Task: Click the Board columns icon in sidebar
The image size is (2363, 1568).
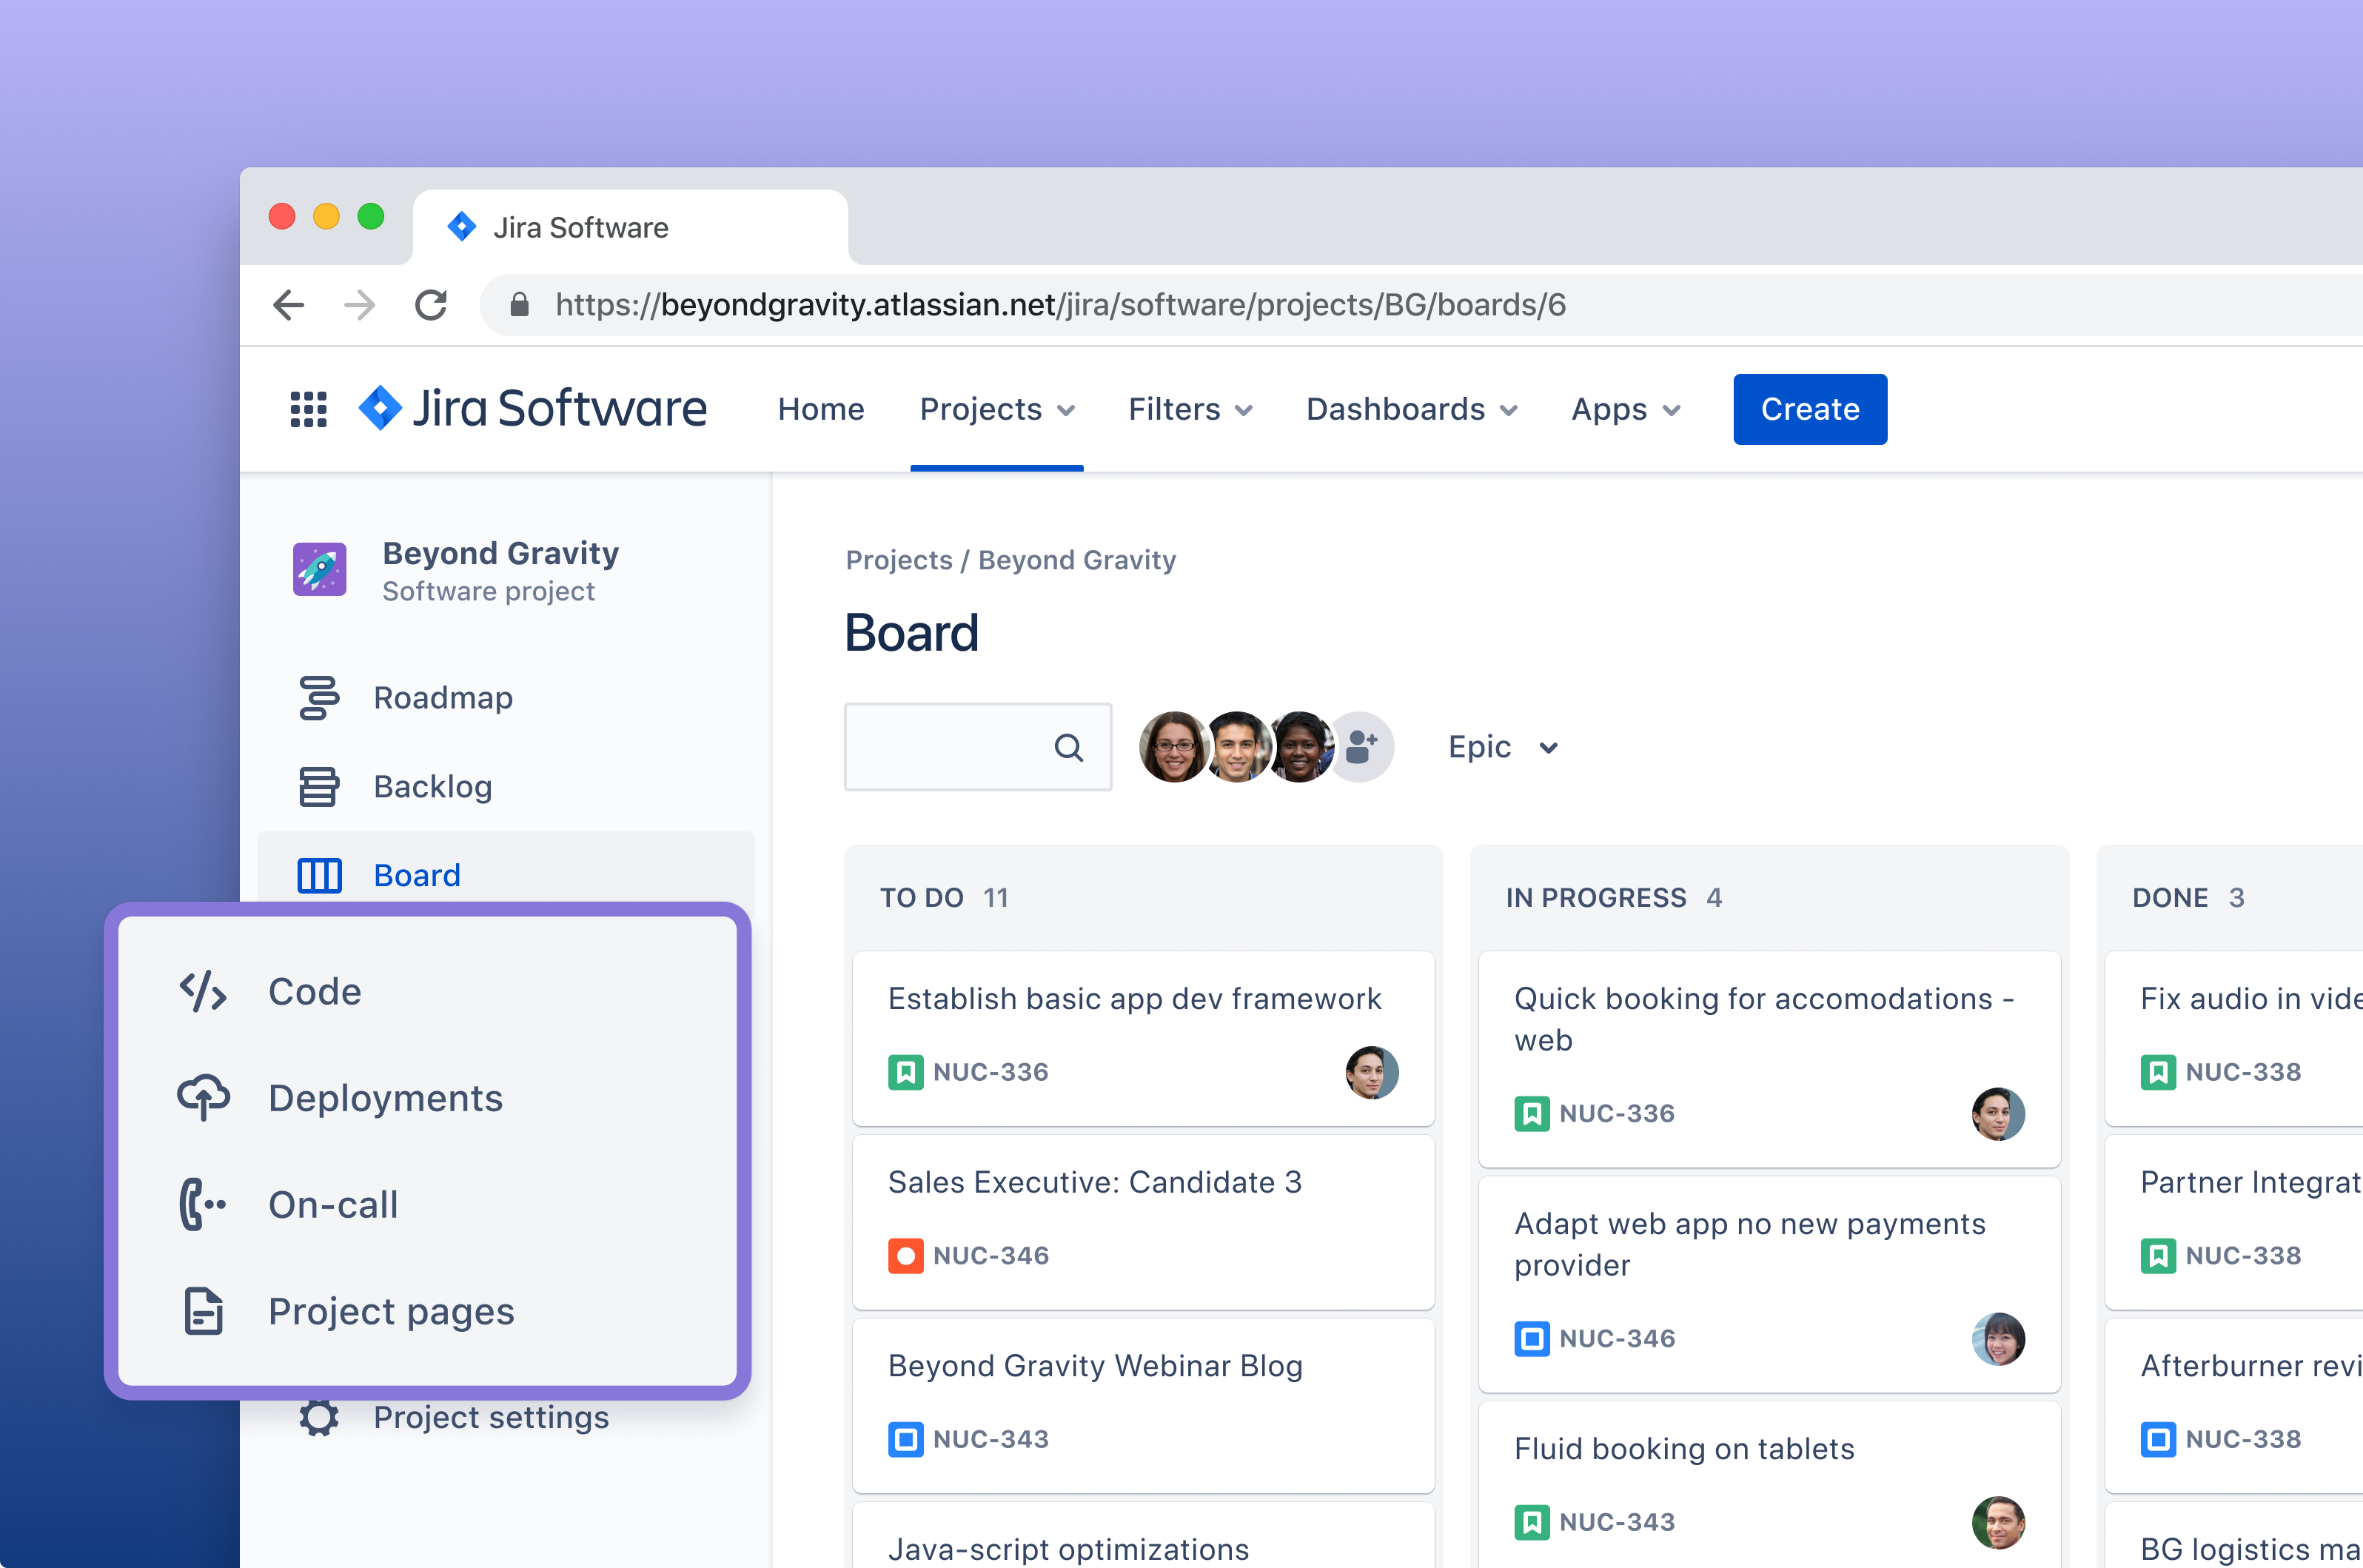Action: (x=319, y=875)
